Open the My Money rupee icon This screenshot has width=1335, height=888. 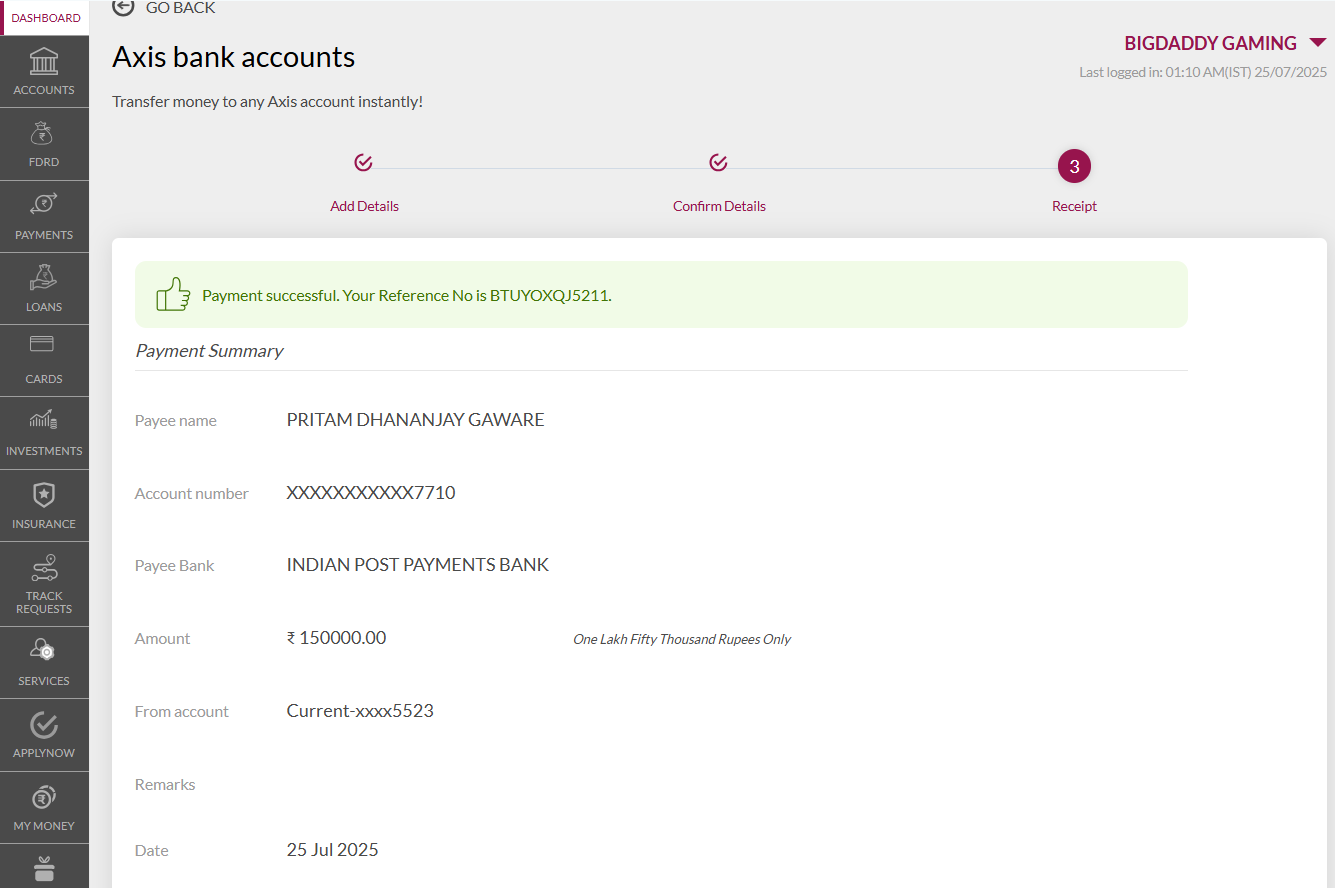(44, 797)
